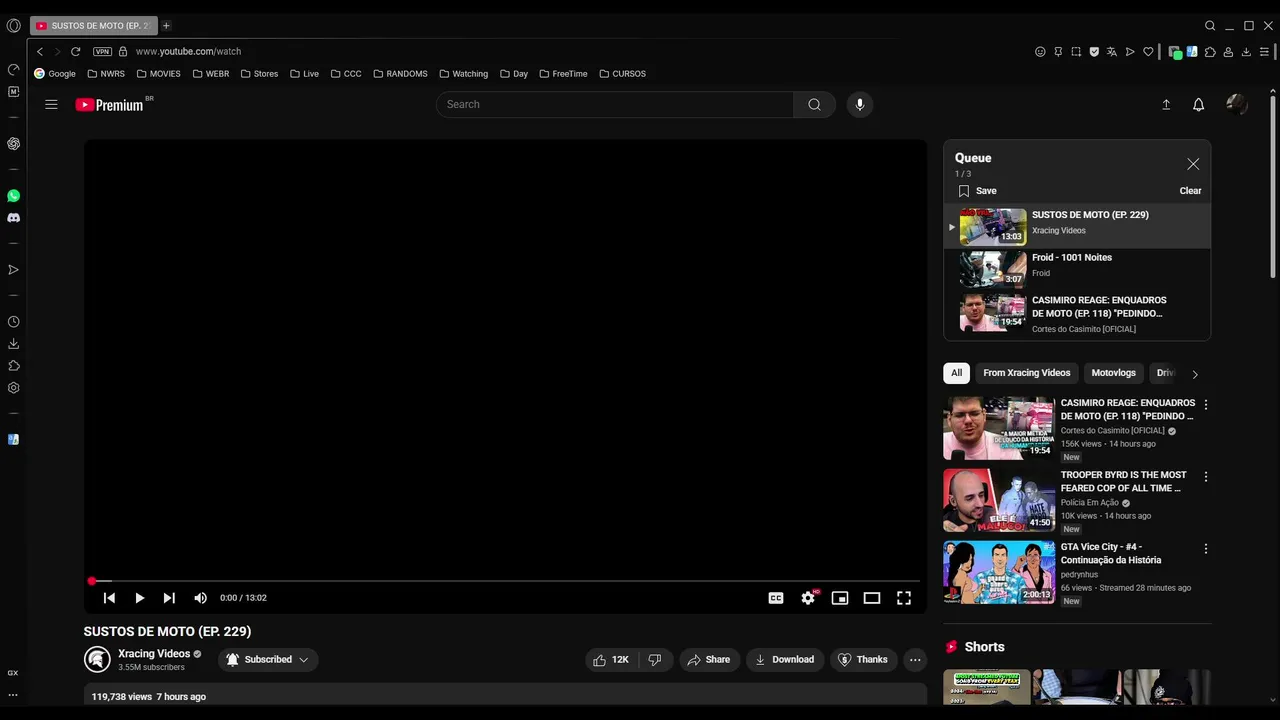The width and height of the screenshot is (1280, 720).
Task: Select the Motovlogs chip
Action: (1113, 373)
